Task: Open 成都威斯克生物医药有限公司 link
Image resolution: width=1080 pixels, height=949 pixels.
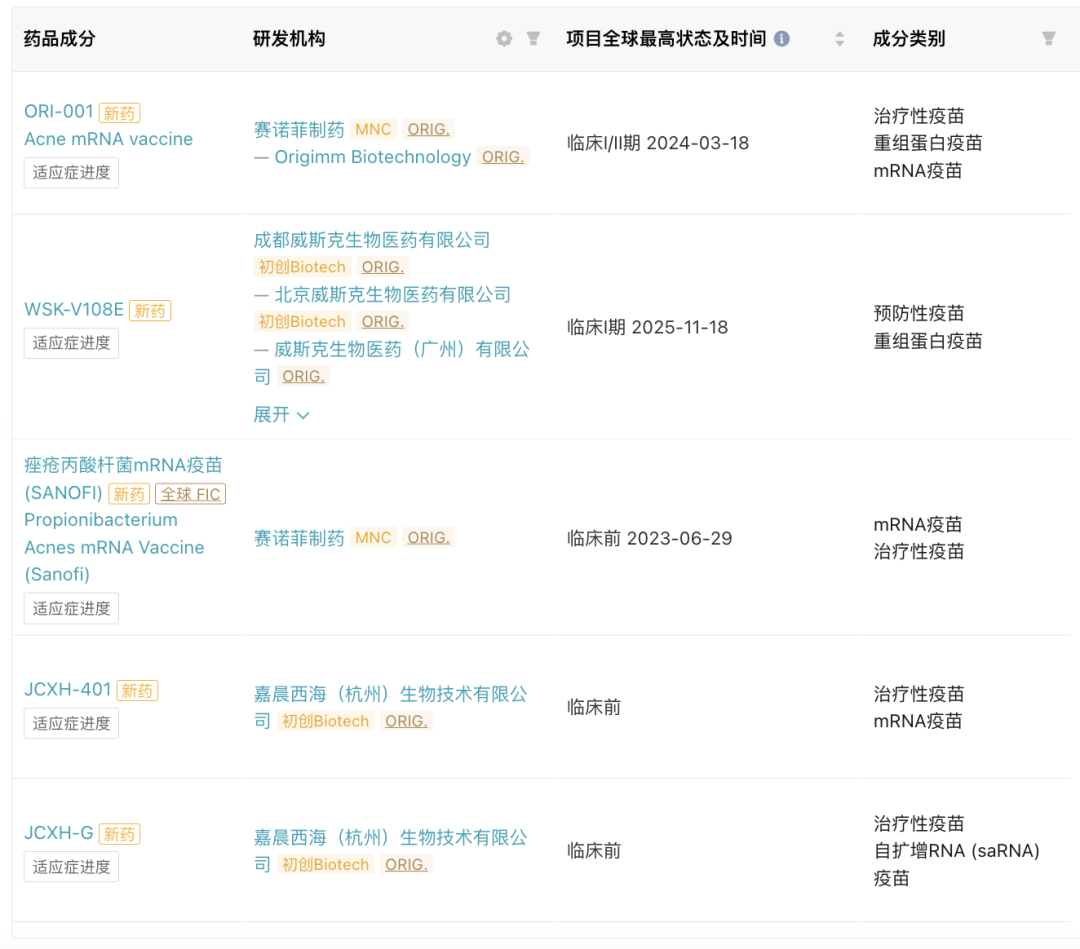Action: coord(372,240)
